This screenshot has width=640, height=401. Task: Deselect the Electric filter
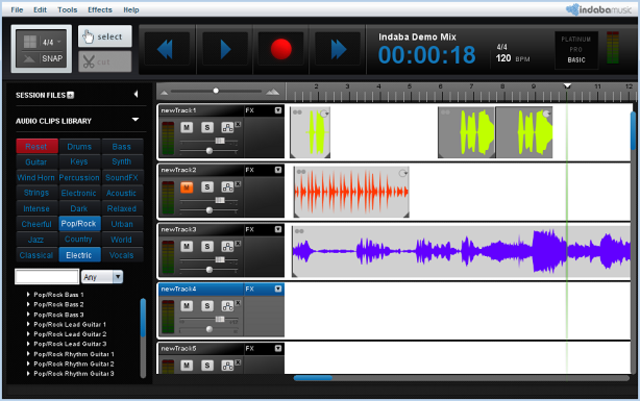coord(79,255)
